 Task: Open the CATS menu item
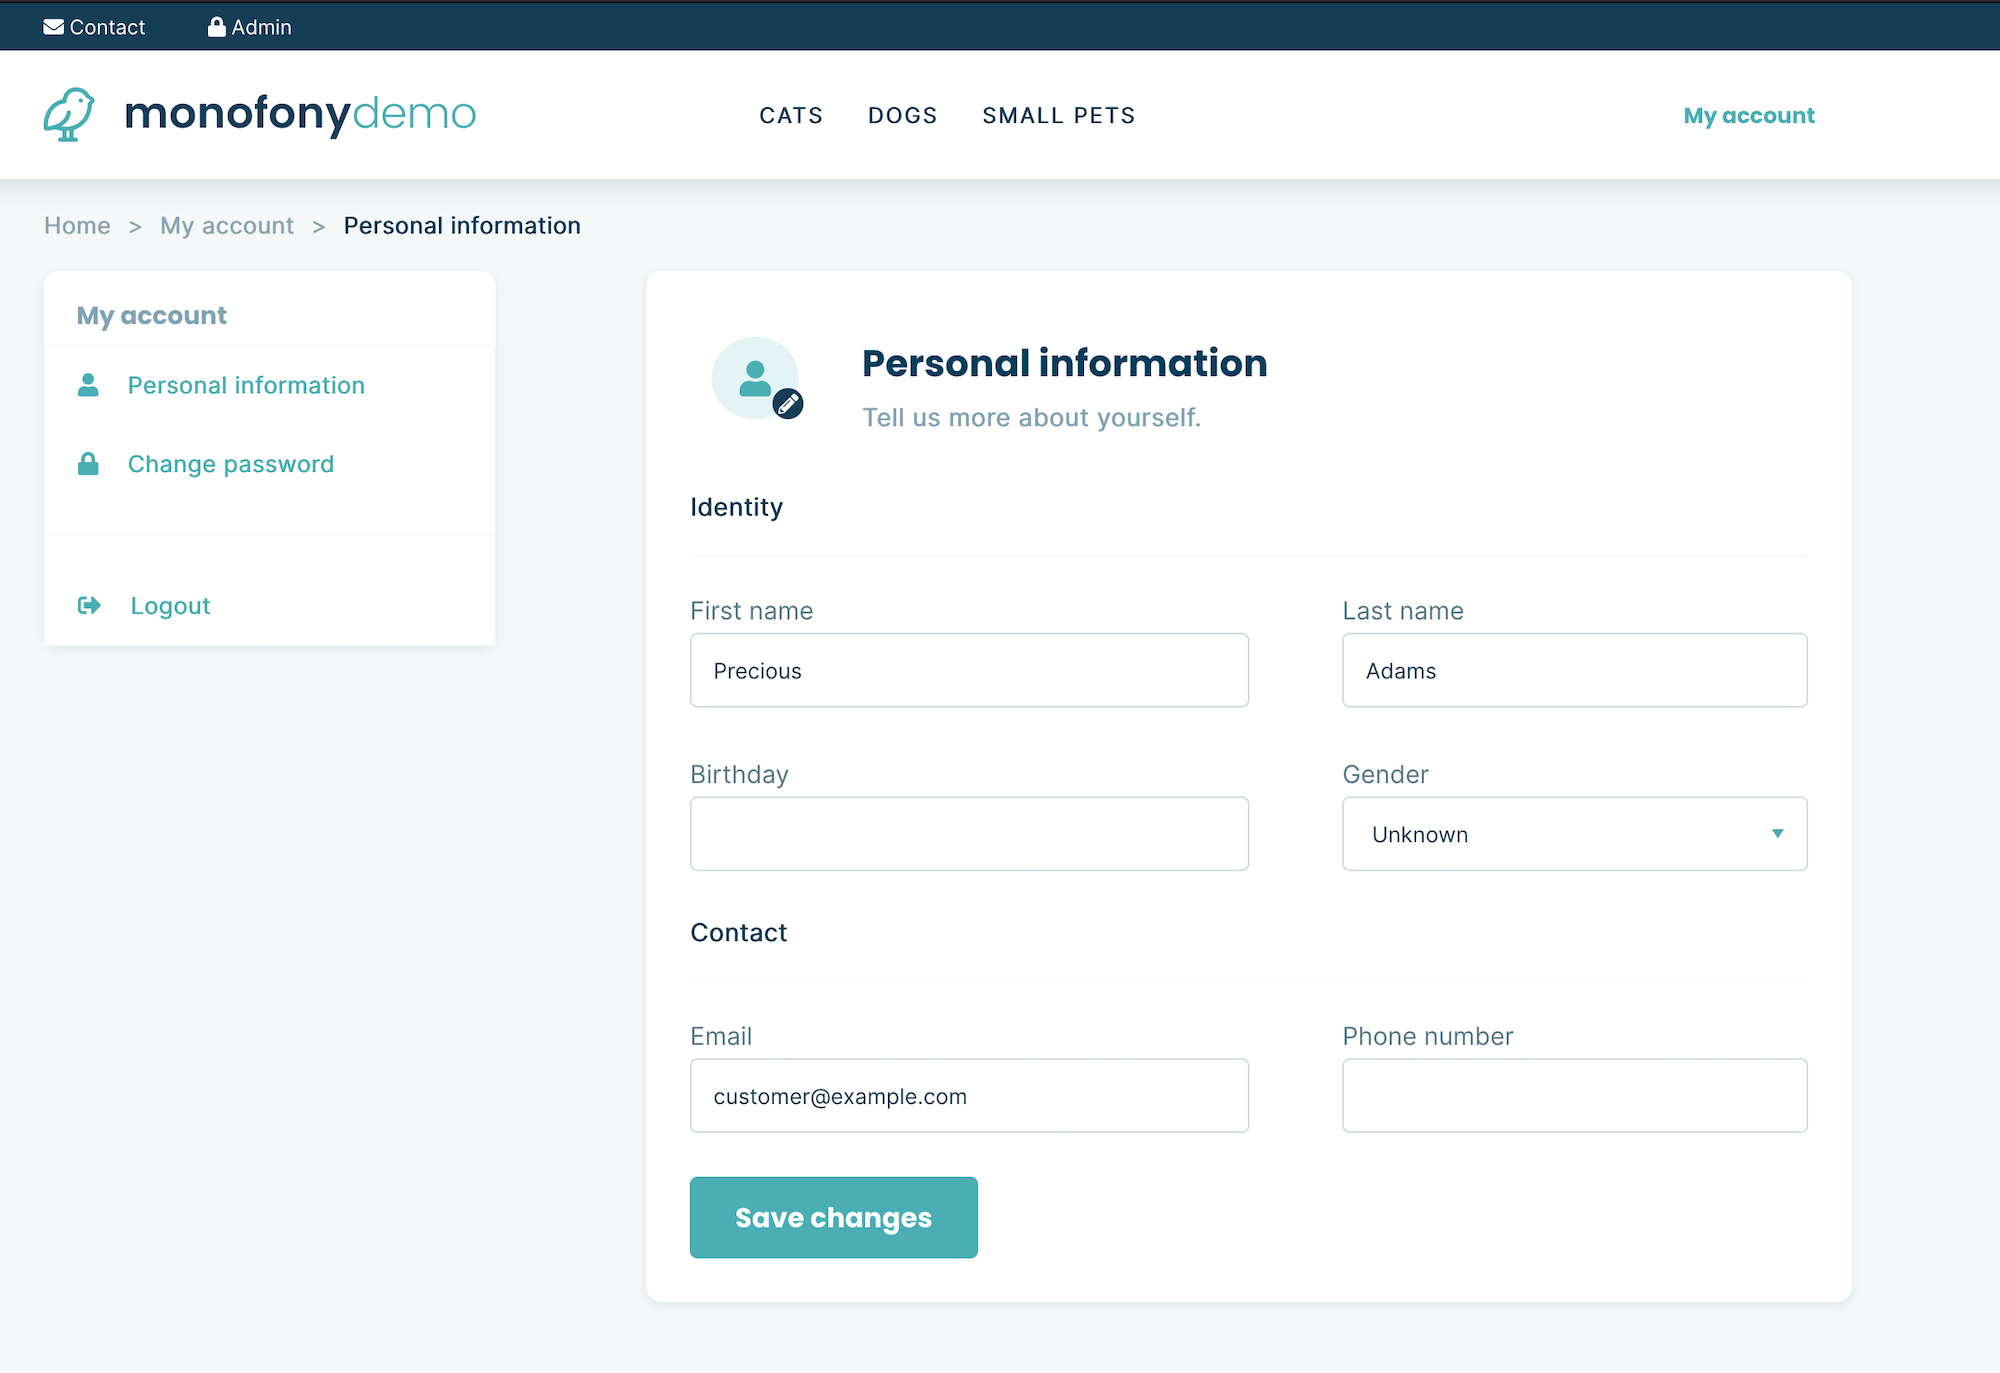[791, 115]
